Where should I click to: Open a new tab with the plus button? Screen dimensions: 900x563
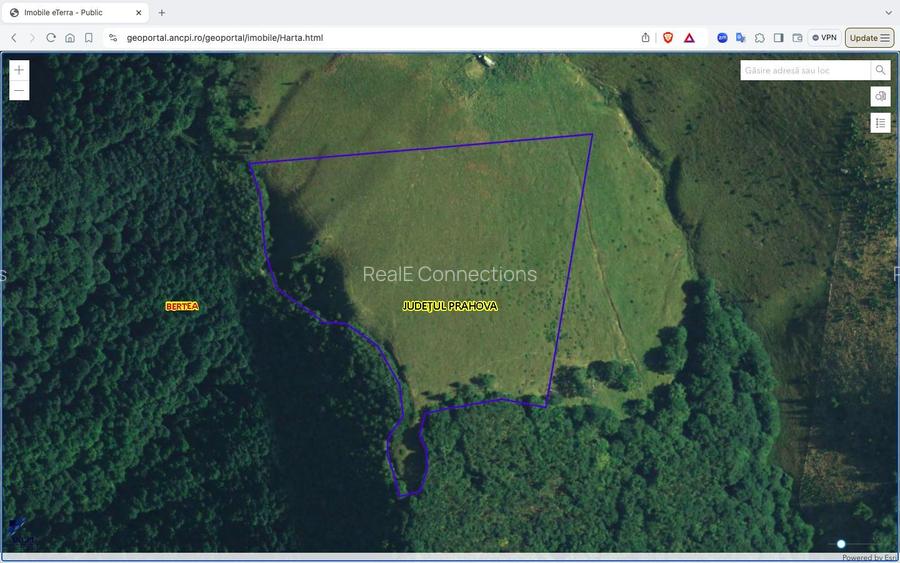pyautogui.click(x=162, y=12)
